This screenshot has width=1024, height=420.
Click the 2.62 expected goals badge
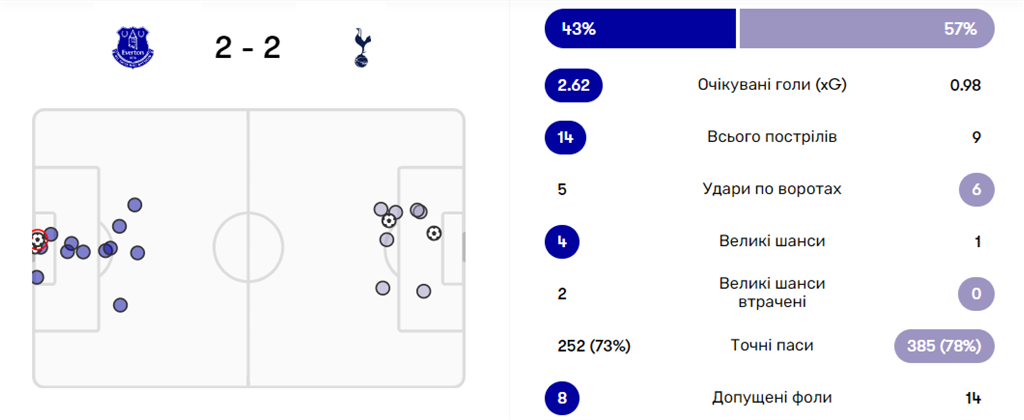573,85
